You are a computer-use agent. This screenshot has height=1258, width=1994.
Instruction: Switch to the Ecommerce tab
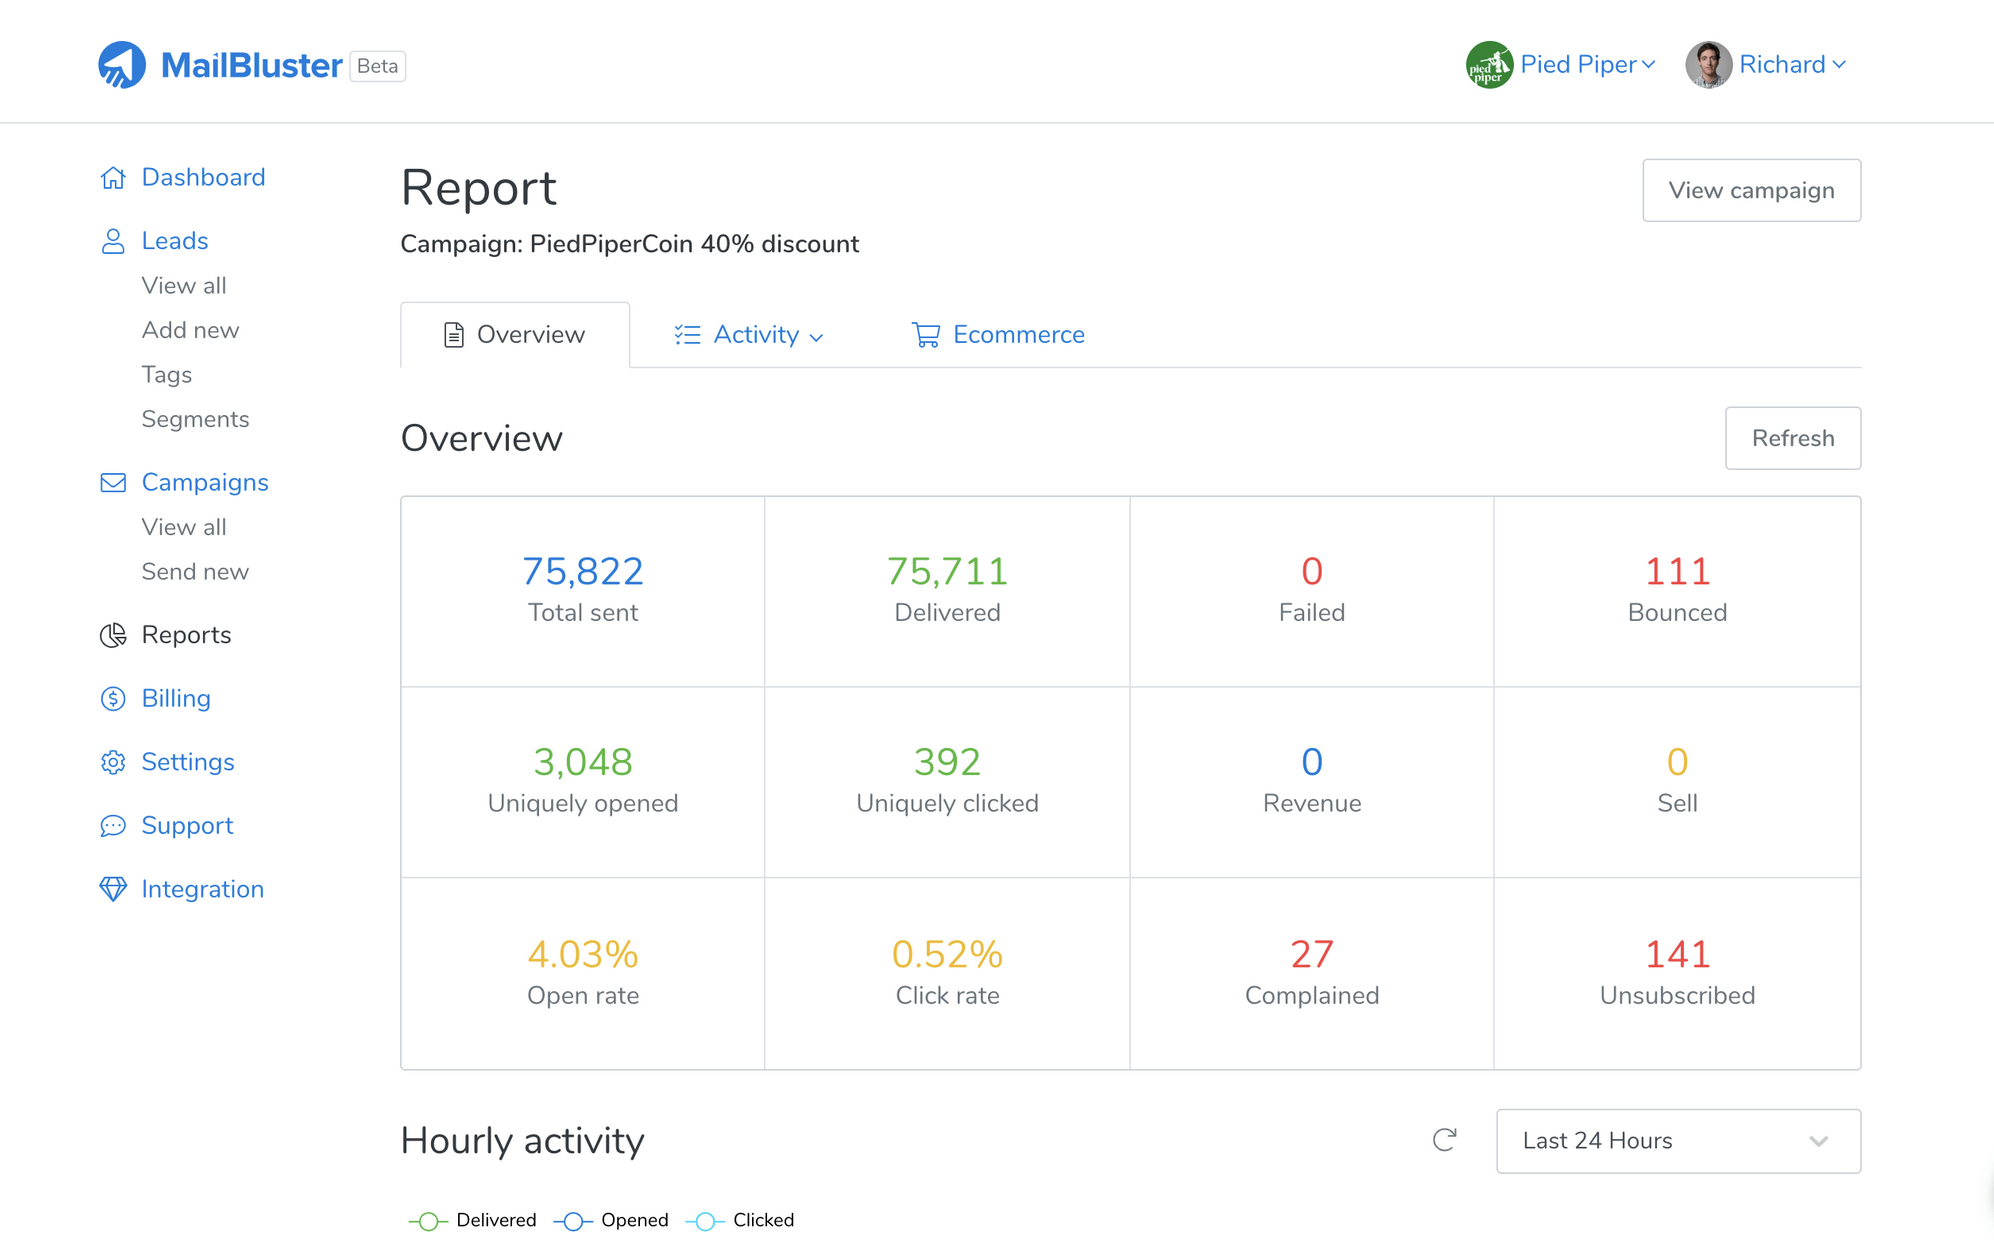(x=998, y=335)
